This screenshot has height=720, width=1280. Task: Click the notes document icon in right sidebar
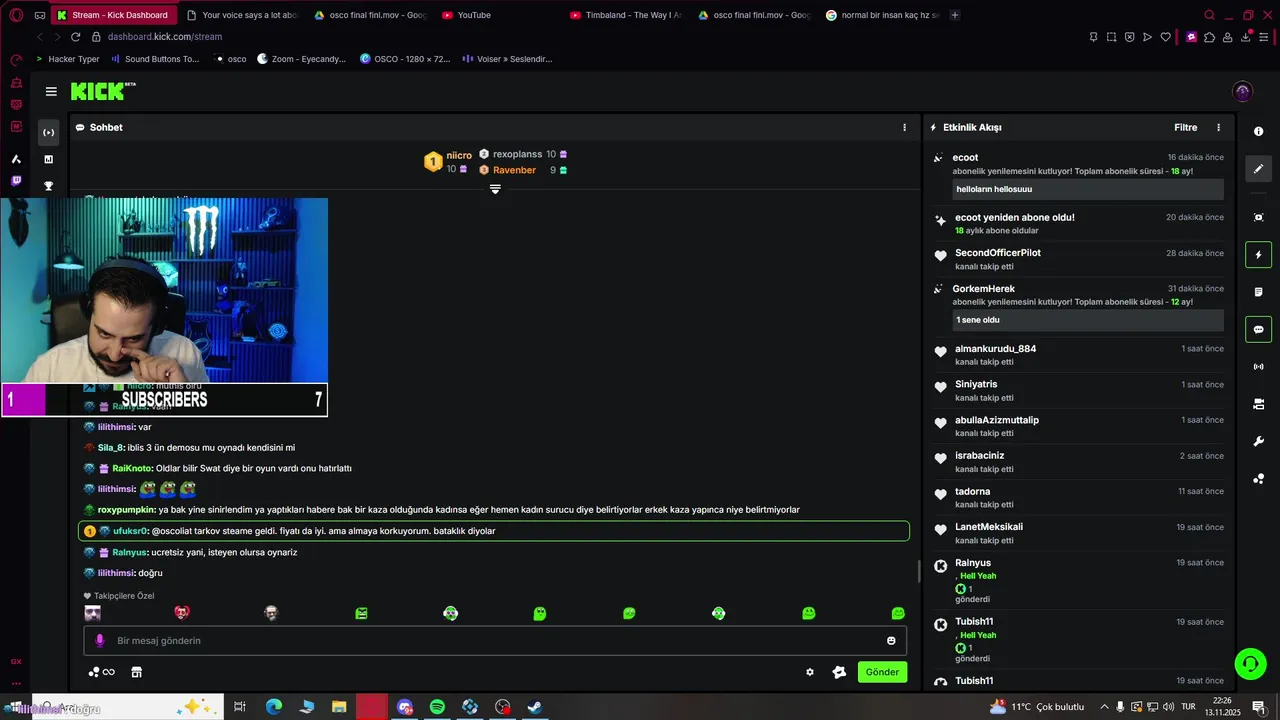tap(1258, 292)
